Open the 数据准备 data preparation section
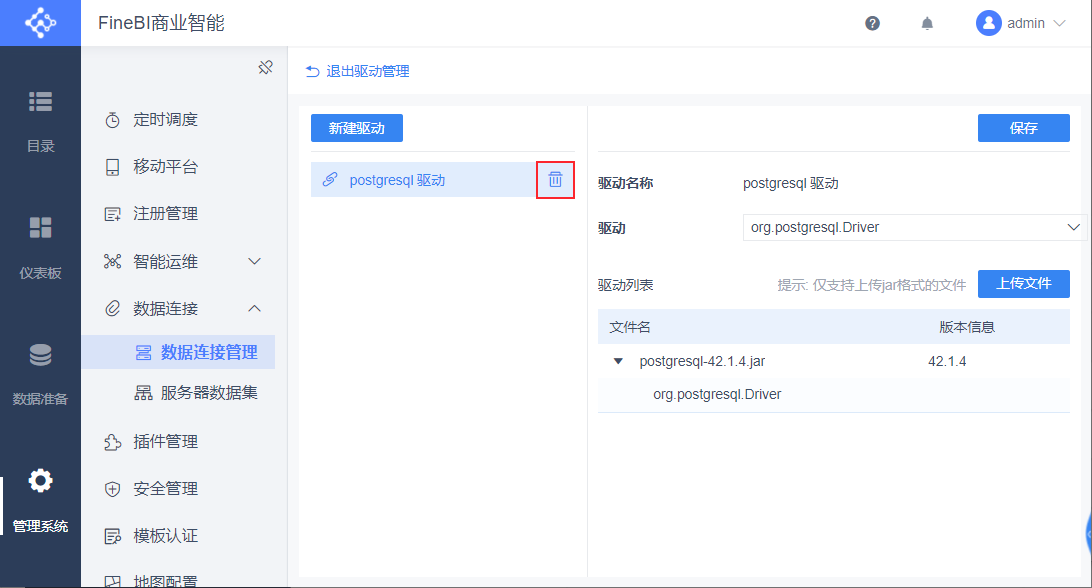Screen dimensions: 1092x588 tap(40, 374)
